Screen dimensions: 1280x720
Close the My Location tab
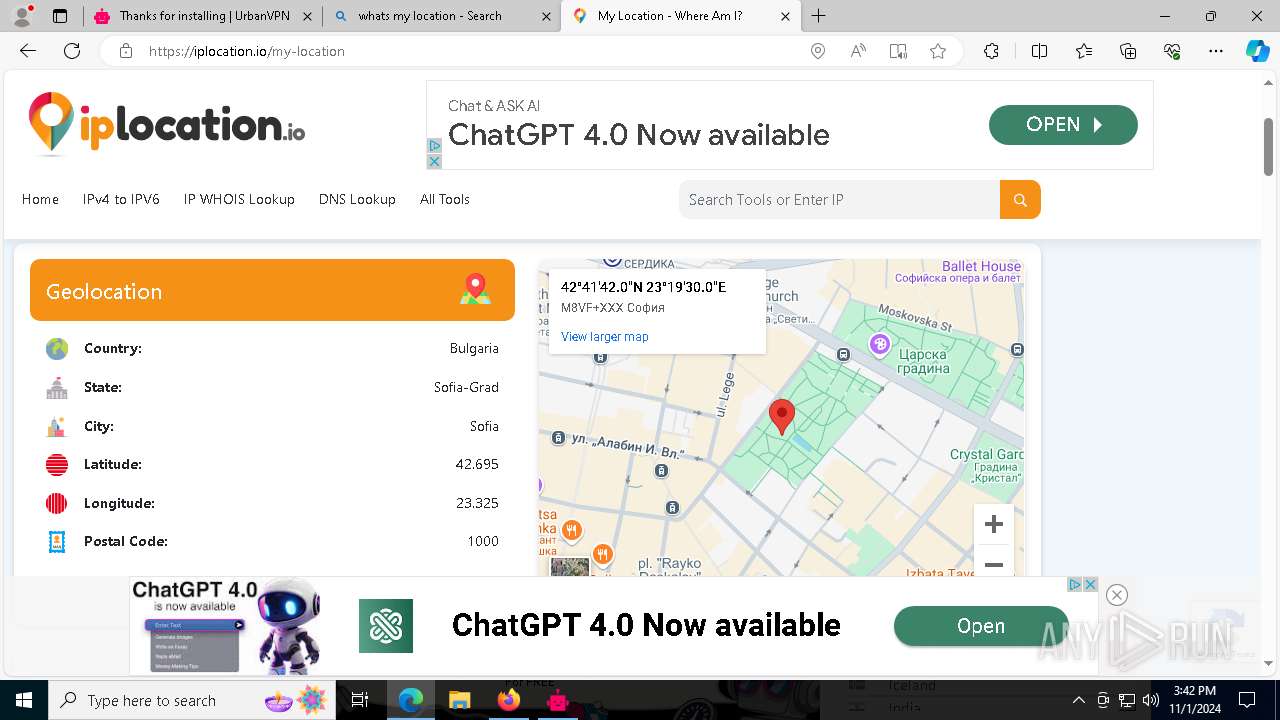[785, 16]
